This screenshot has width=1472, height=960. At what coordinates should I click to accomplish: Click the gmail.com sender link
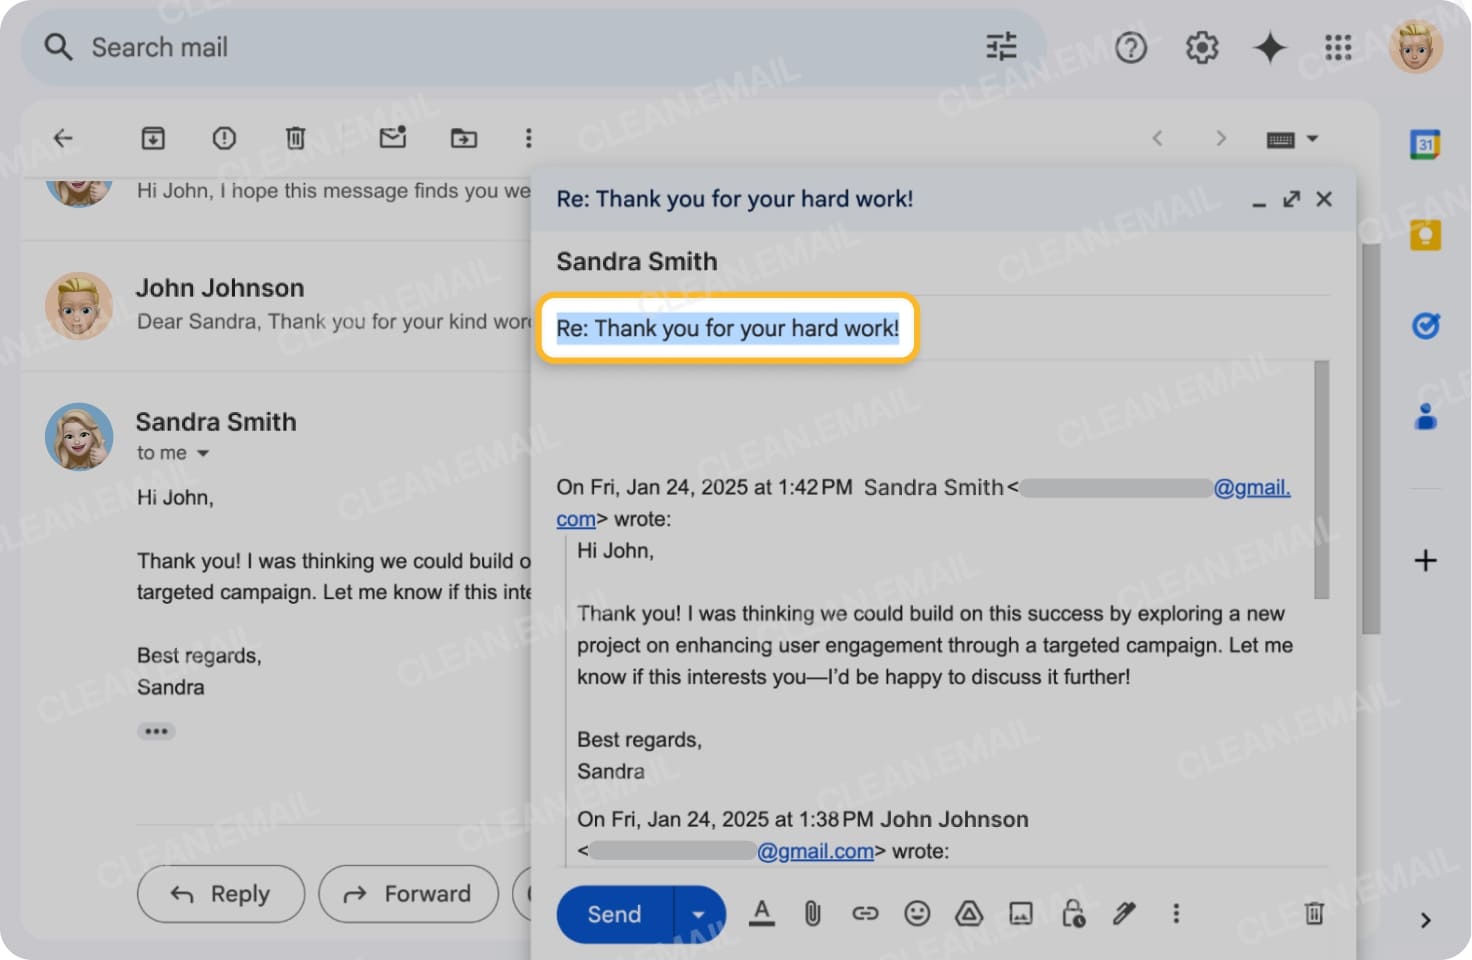(1253, 487)
